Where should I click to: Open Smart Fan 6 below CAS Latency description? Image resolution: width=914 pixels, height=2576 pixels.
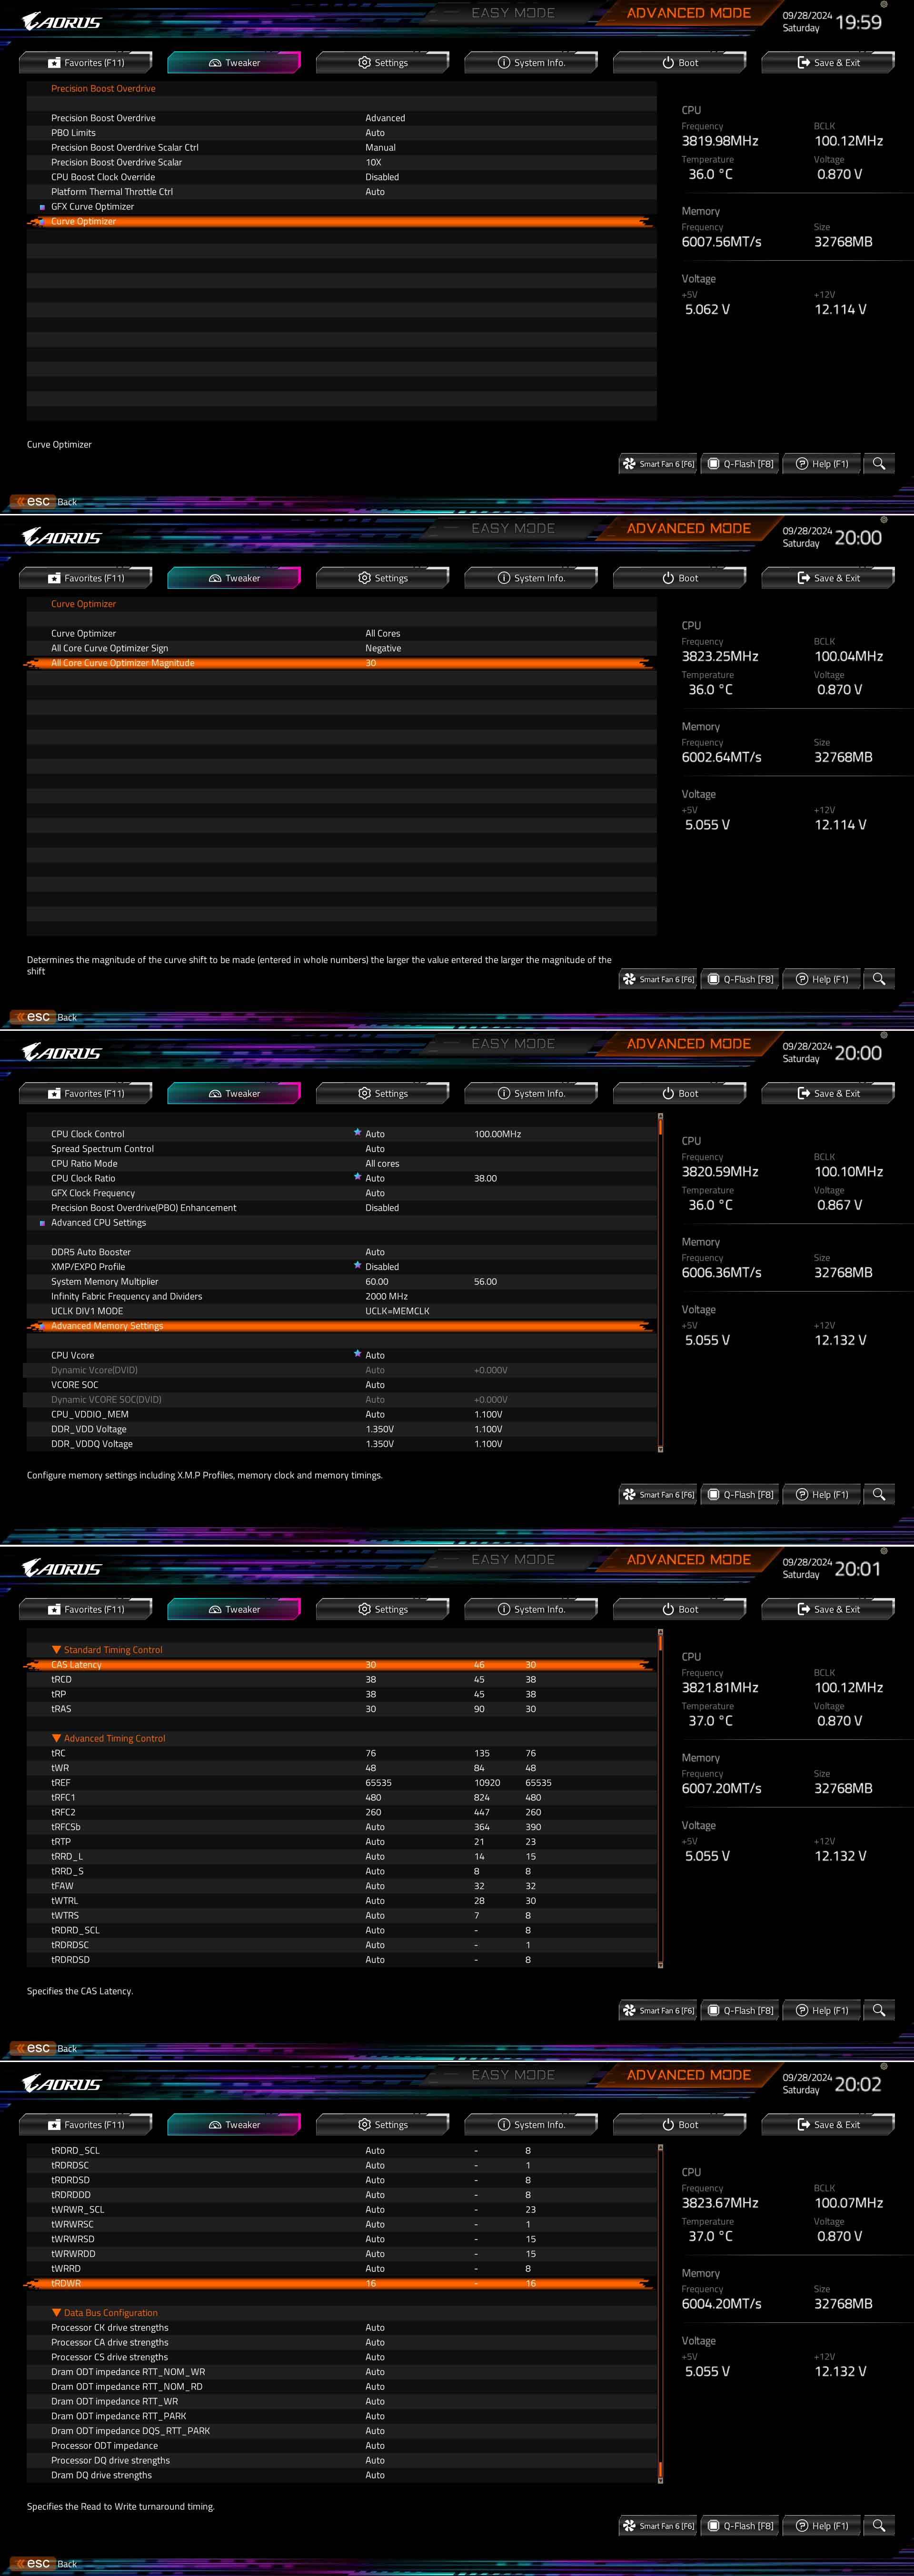(658, 2010)
